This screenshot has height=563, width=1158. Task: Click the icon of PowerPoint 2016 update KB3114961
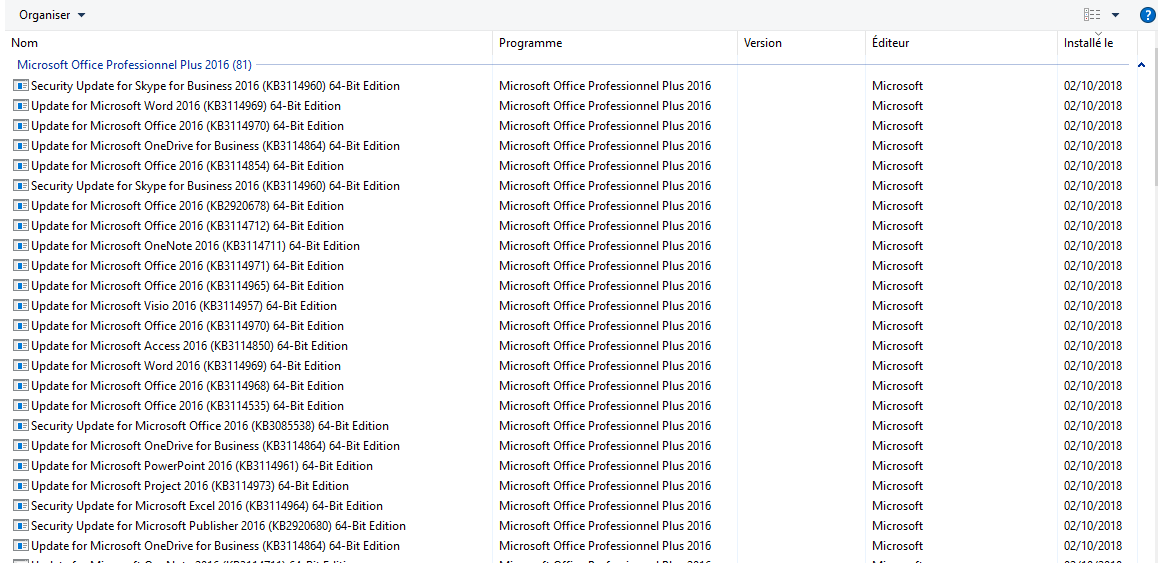pos(21,465)
